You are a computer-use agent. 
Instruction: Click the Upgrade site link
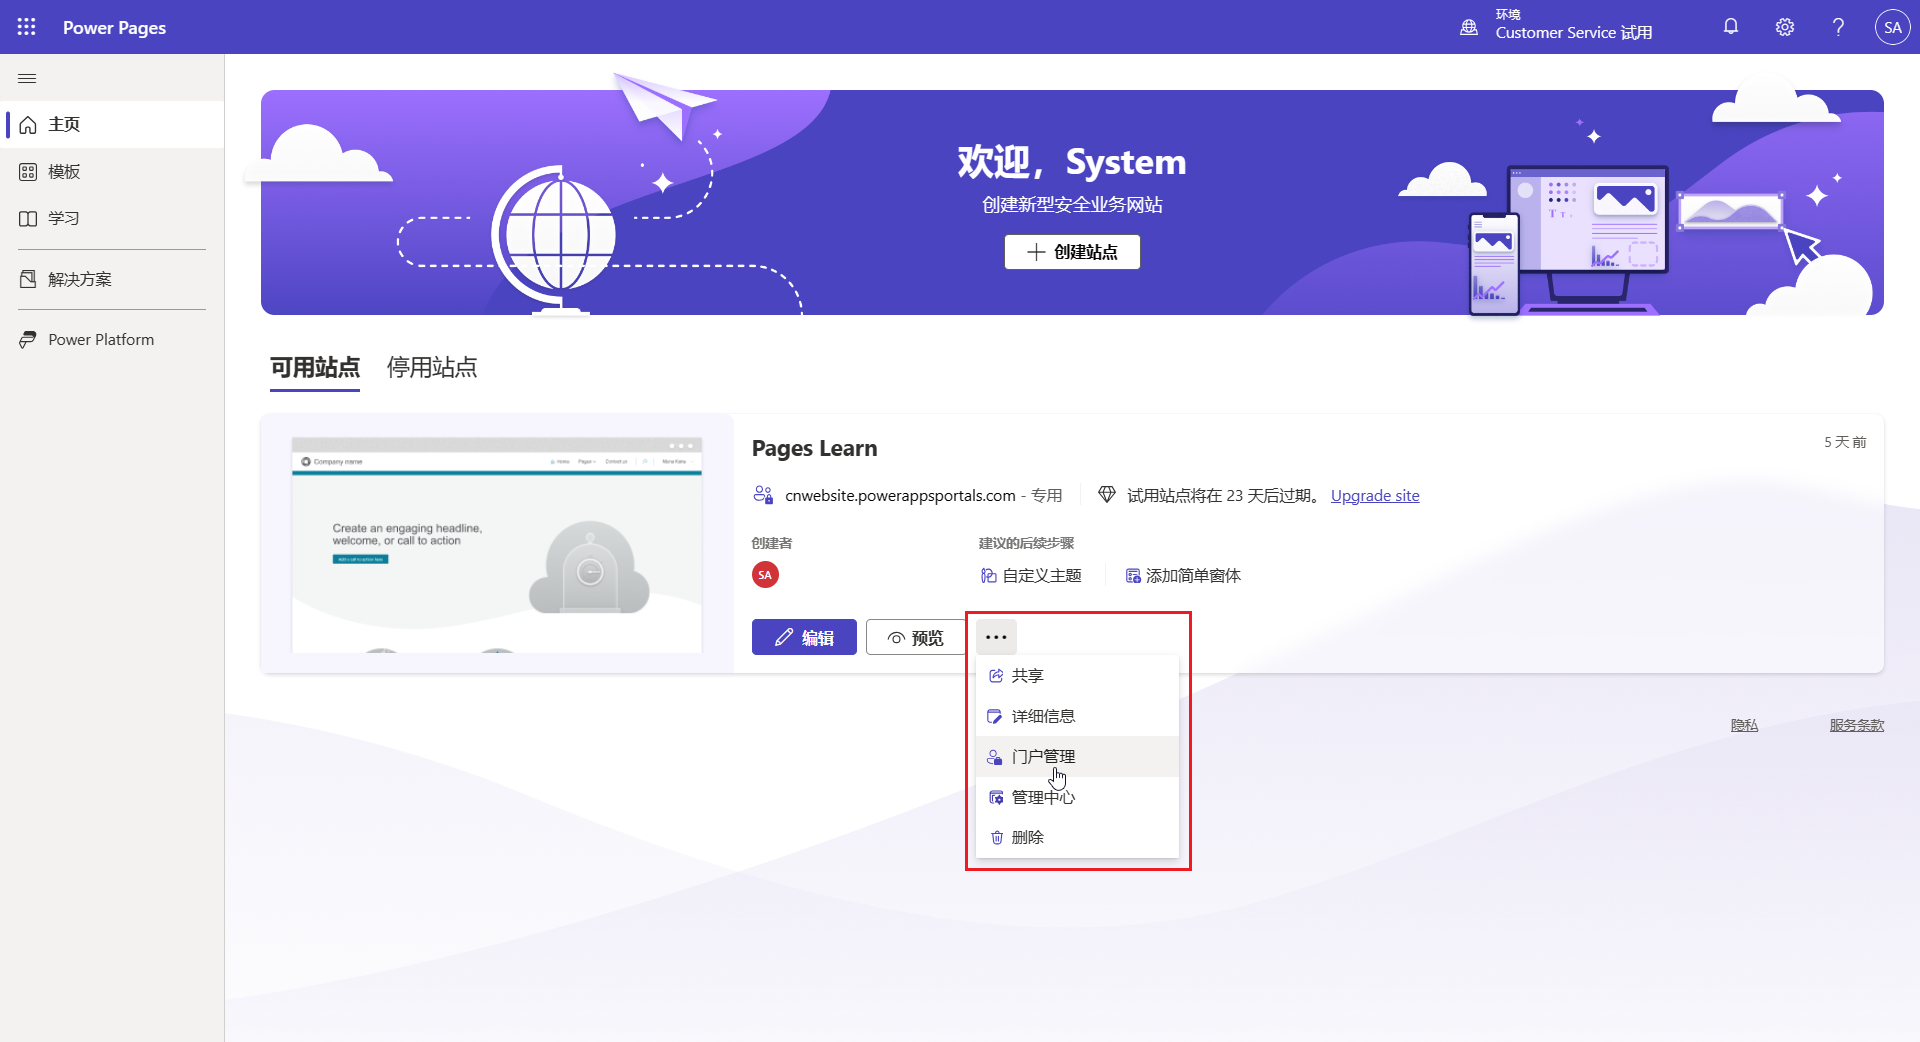click(1375, 495)
